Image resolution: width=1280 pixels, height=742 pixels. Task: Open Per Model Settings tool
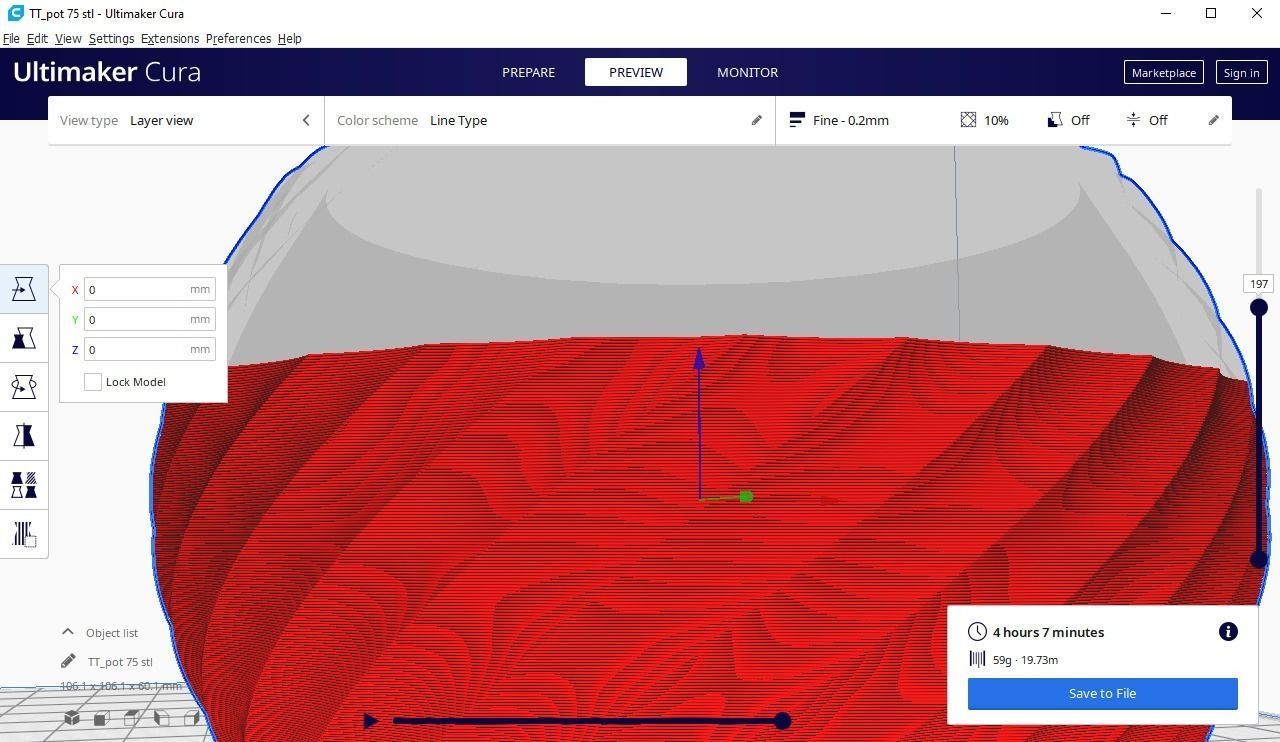click(24, 485)
